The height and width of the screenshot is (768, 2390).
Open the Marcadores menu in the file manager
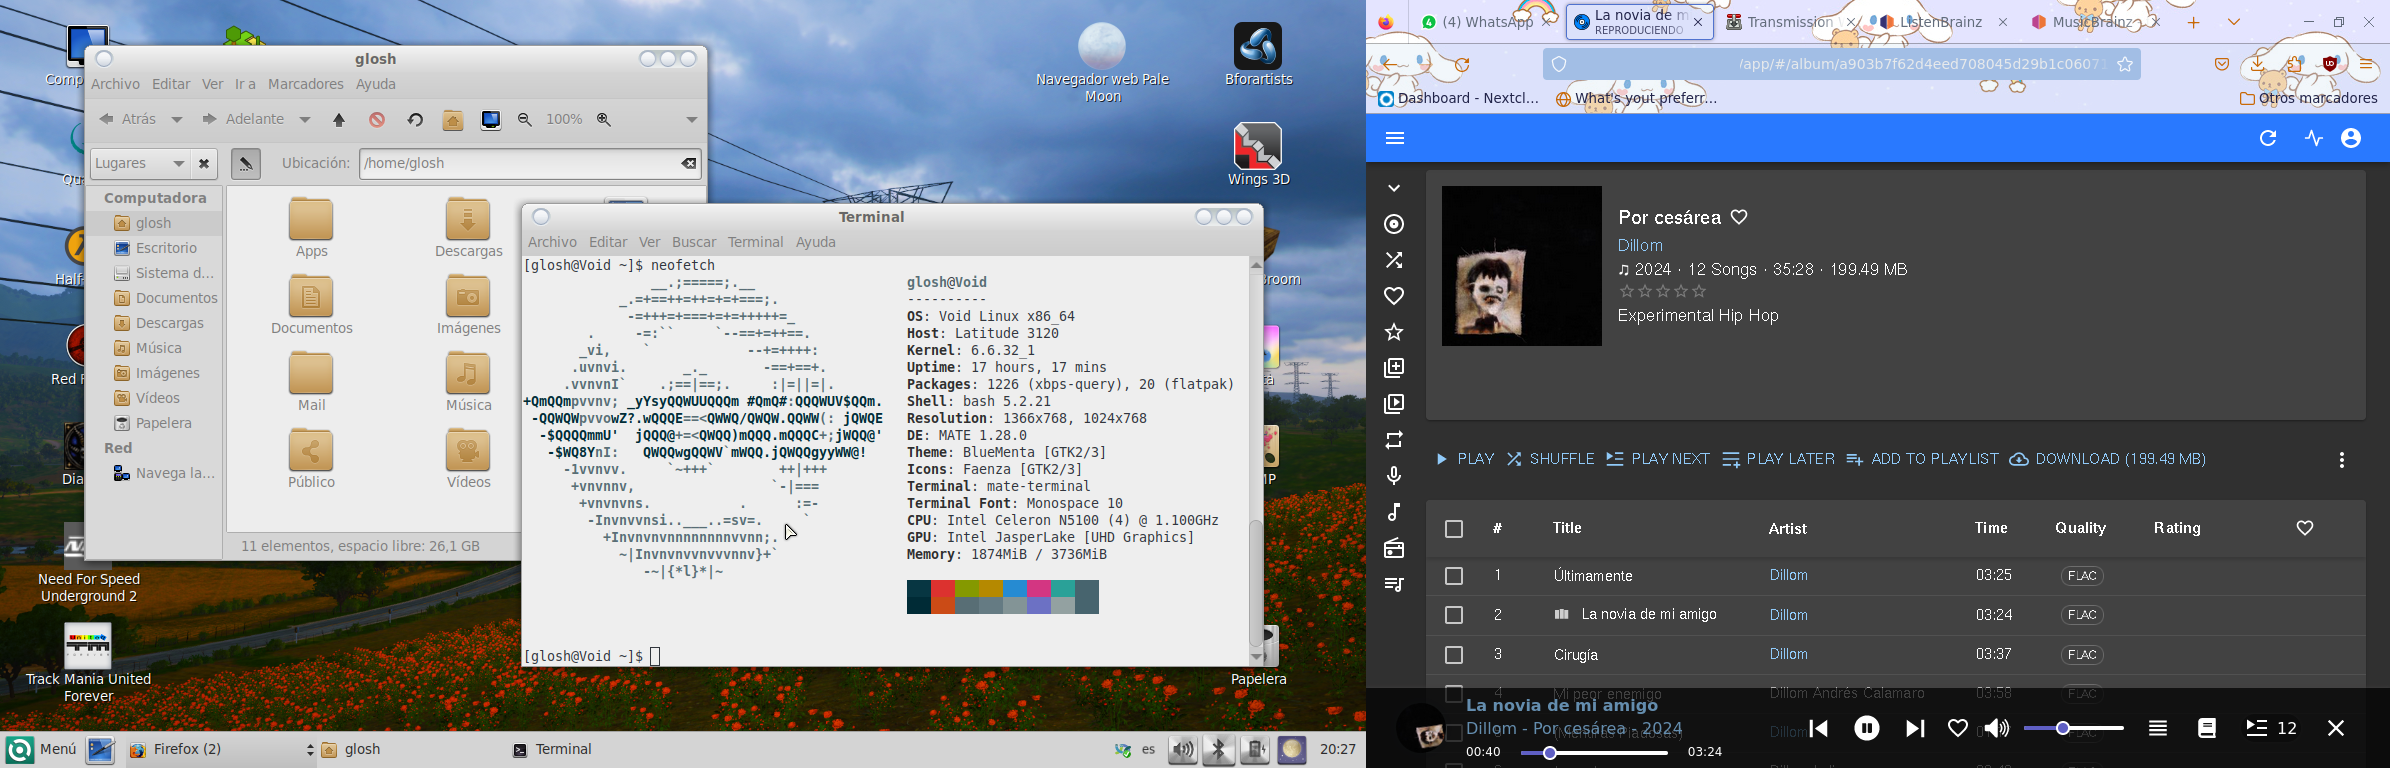(306, 84)
